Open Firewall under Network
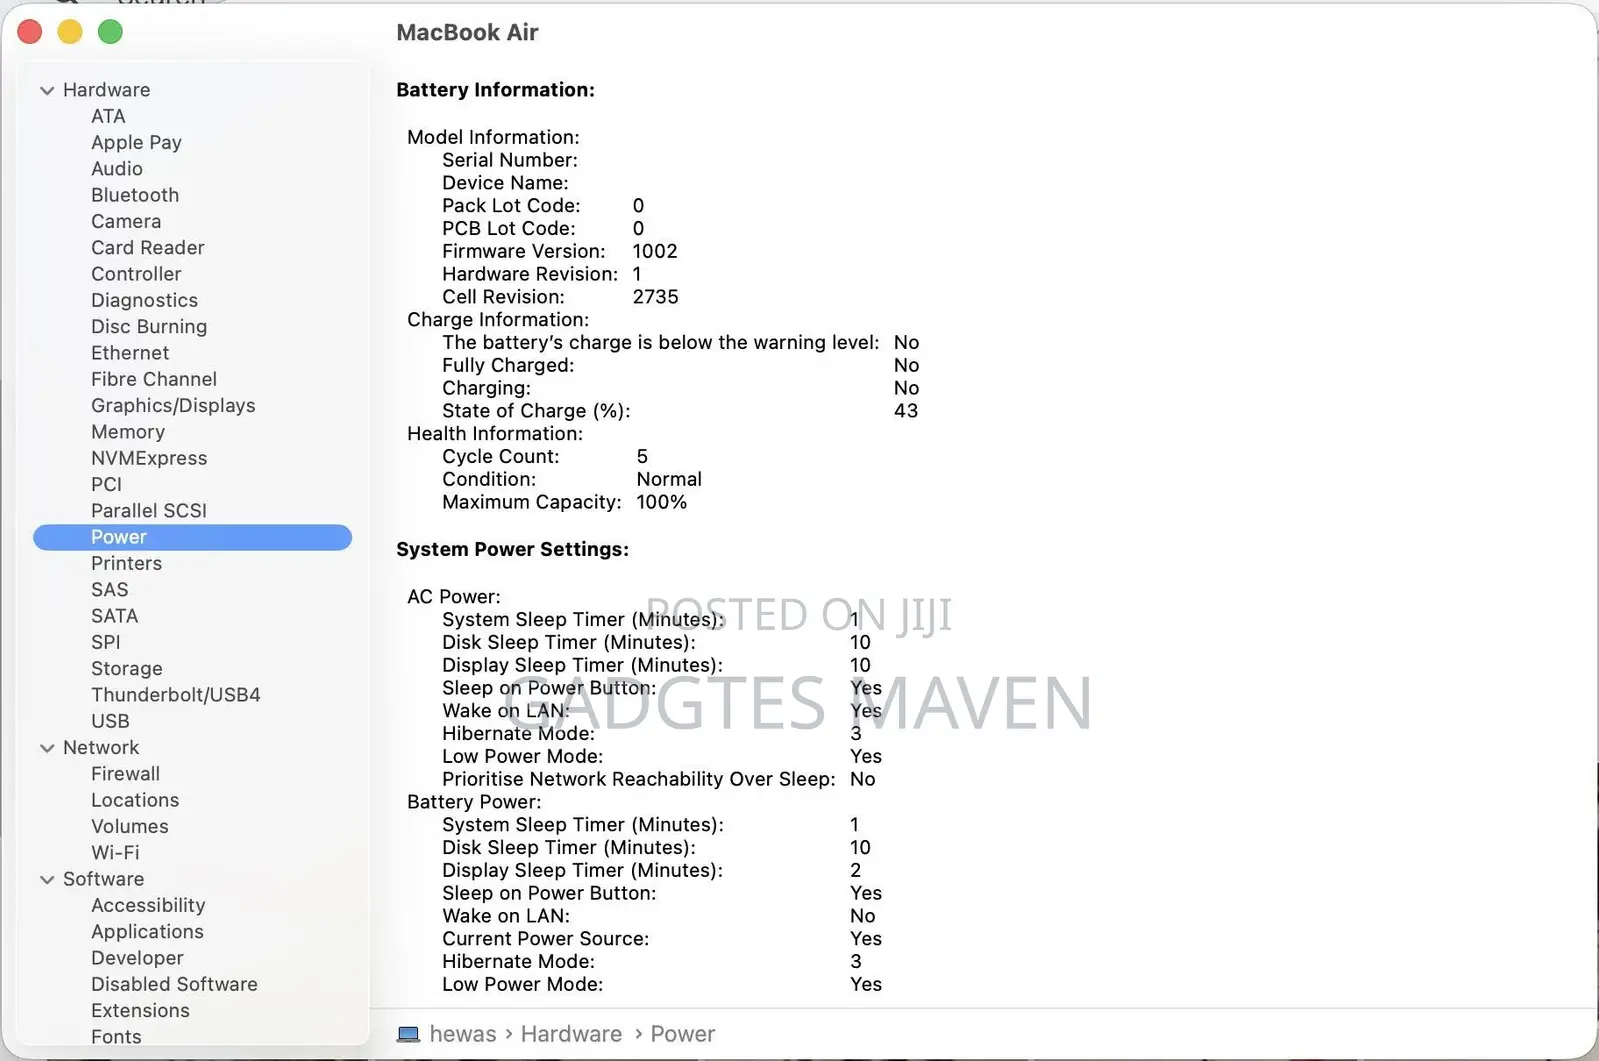This screenshot has width=1599, height=1061. pyautogui.click(x=125, y=774)
